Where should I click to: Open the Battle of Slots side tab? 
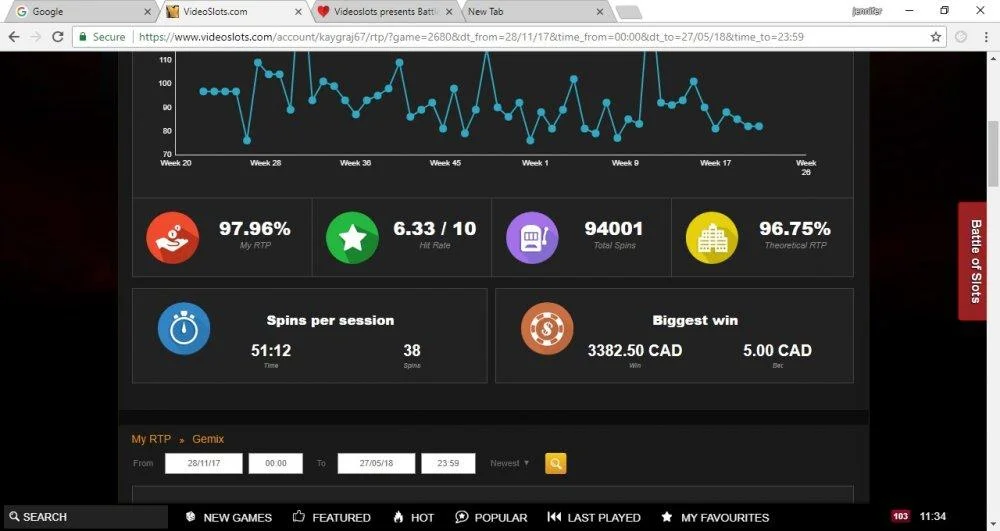(974, 261)
